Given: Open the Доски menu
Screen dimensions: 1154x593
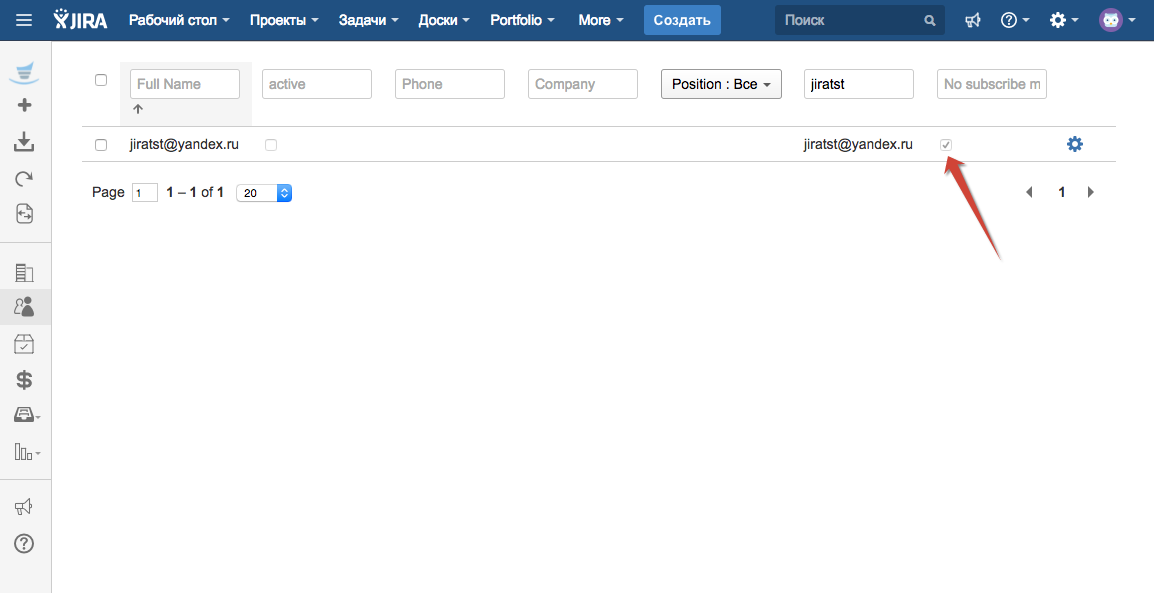Looking at the screenshot, I should pos(444,20).
